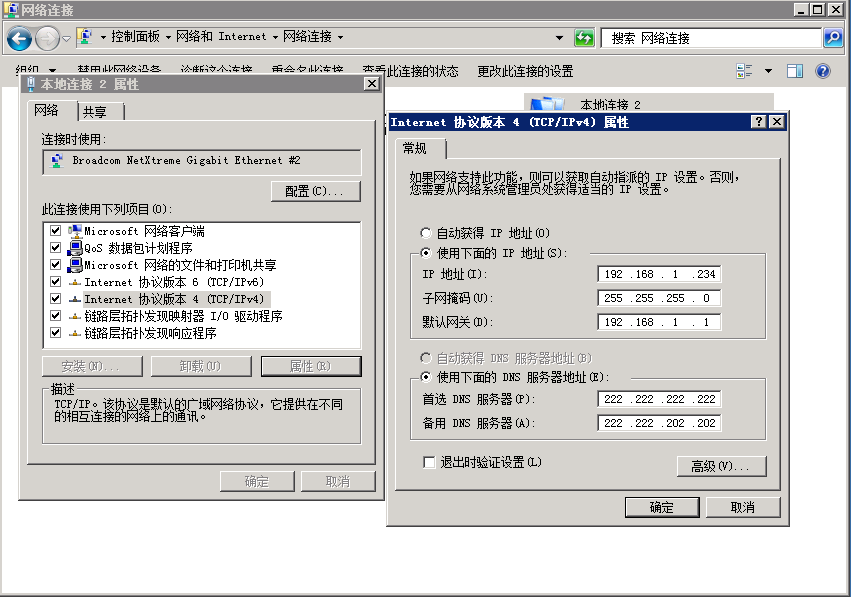Click the change view icon in toolbar
The image size is (851, 597).
pyautogui.click(x=744, y=71)
